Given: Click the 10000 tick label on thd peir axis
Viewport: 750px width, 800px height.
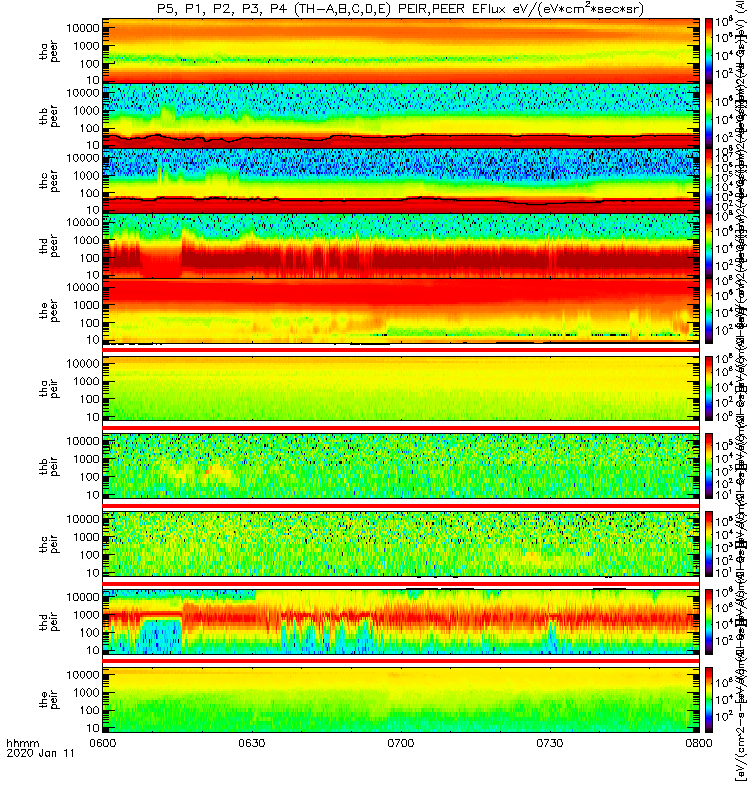Looking at the screenshot, I should tap(83, 596).
